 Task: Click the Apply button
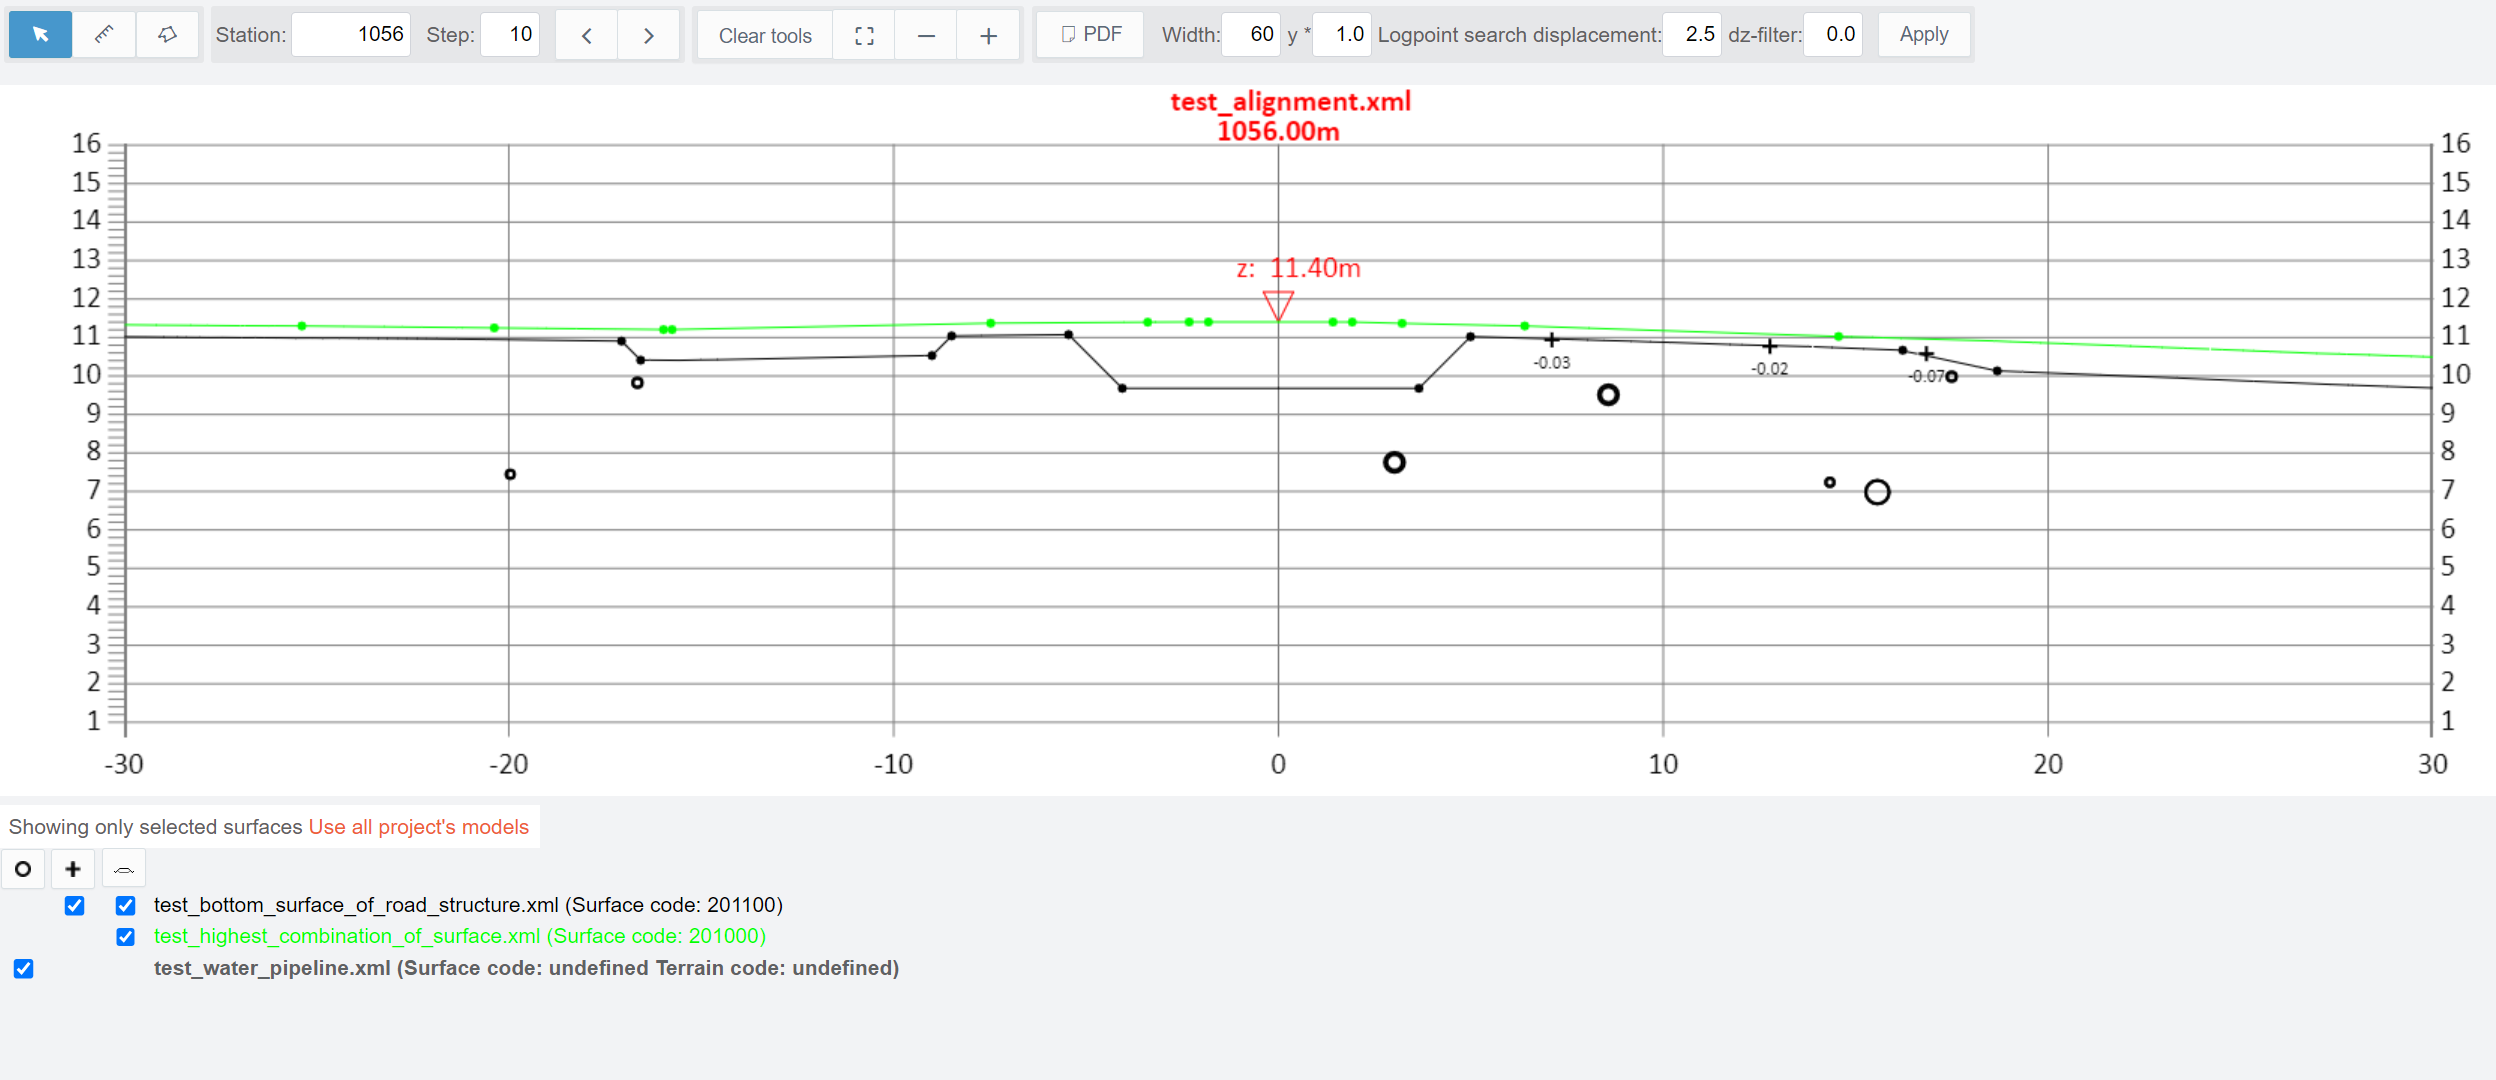click(x=1923, y=35)
